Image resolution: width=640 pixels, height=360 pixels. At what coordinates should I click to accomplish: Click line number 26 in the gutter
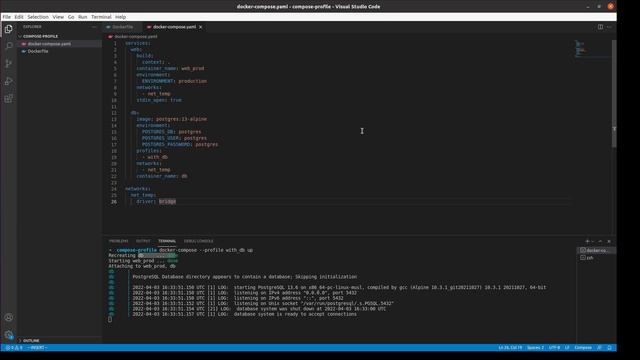(114, 202)
